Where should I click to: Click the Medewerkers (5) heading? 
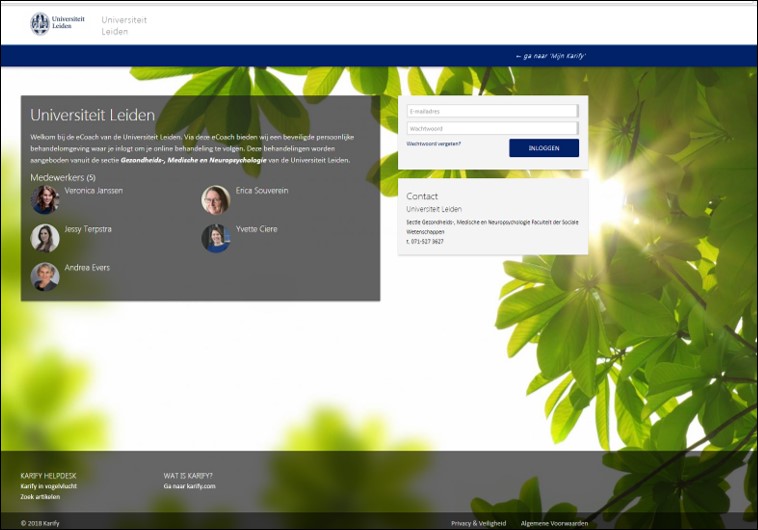(63, 177)
